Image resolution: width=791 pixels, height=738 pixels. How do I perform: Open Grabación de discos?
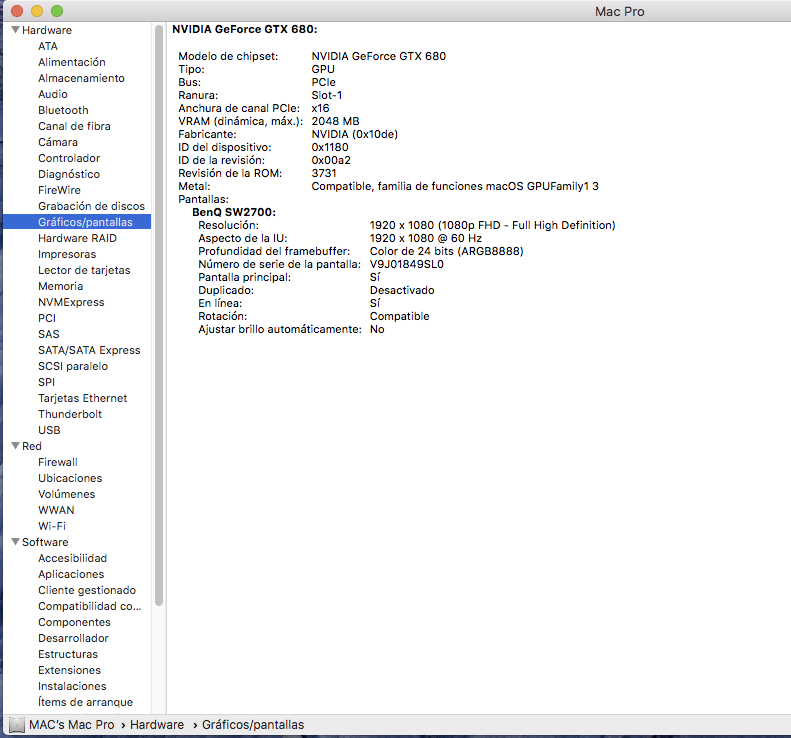click(x=91, y=206)
